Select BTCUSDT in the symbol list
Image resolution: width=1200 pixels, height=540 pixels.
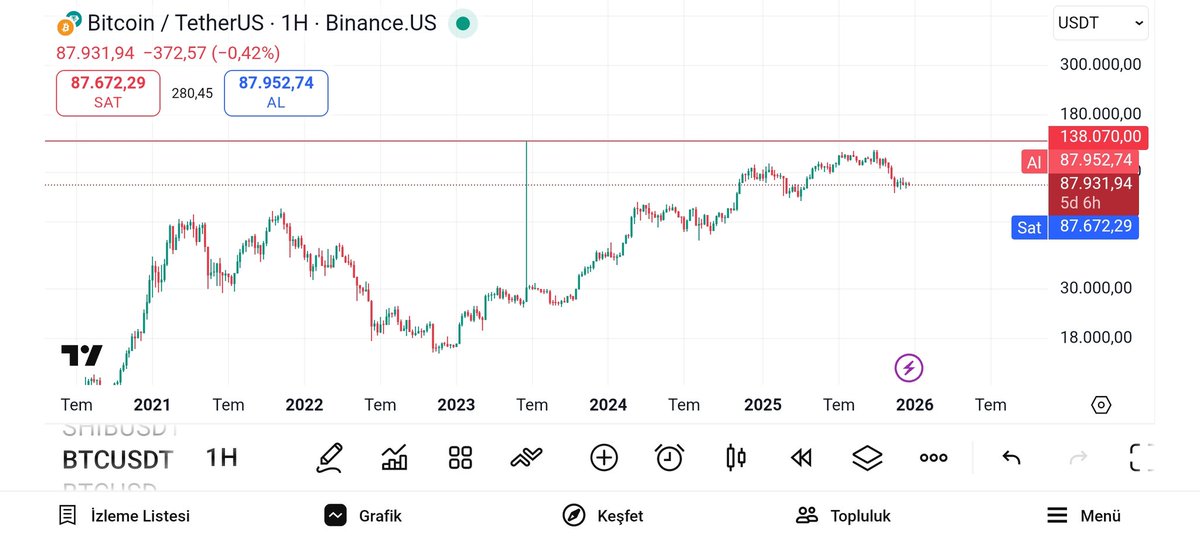click(x=117, y=459)
